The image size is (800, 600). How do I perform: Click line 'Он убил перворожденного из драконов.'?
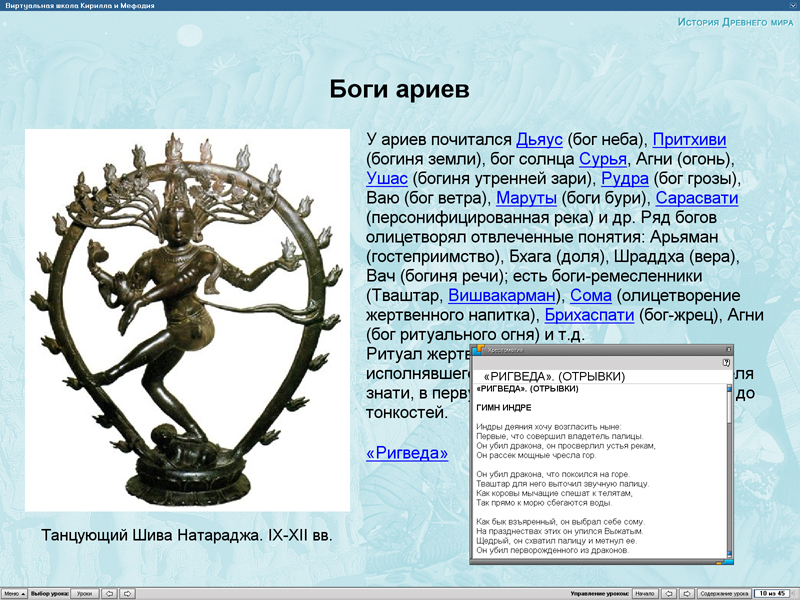click(553, 550)
